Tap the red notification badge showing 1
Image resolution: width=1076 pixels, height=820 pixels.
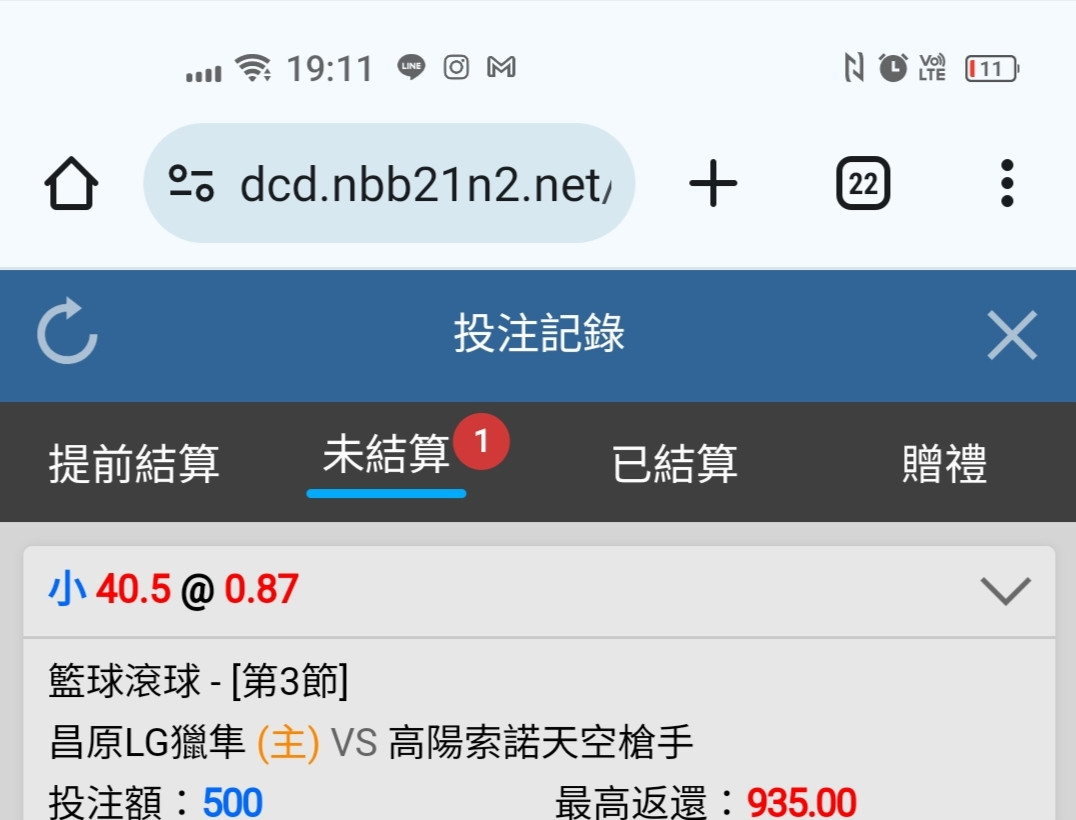point(481,441)
